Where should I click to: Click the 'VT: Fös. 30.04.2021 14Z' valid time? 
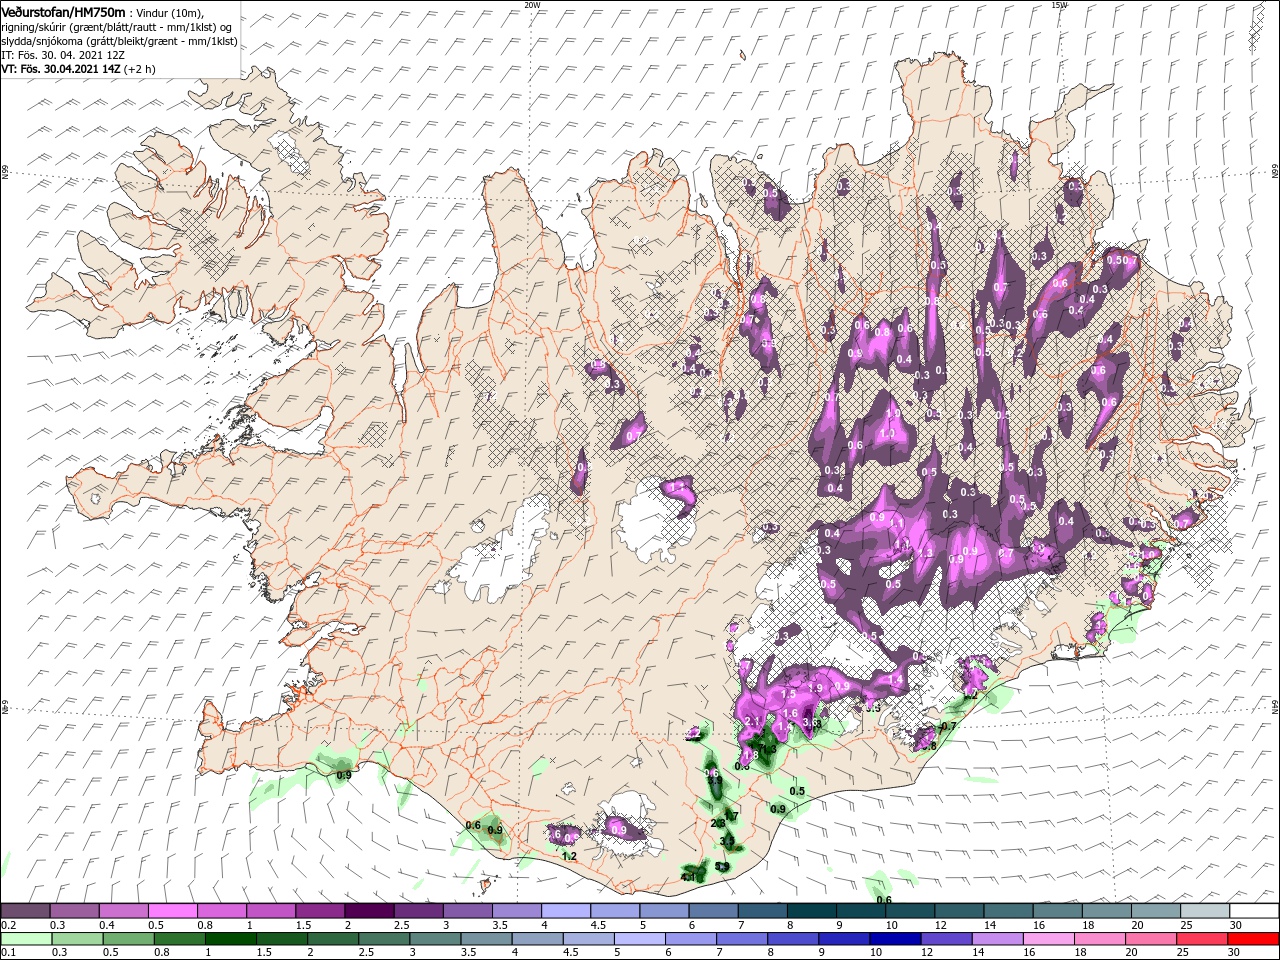[61, 69]
